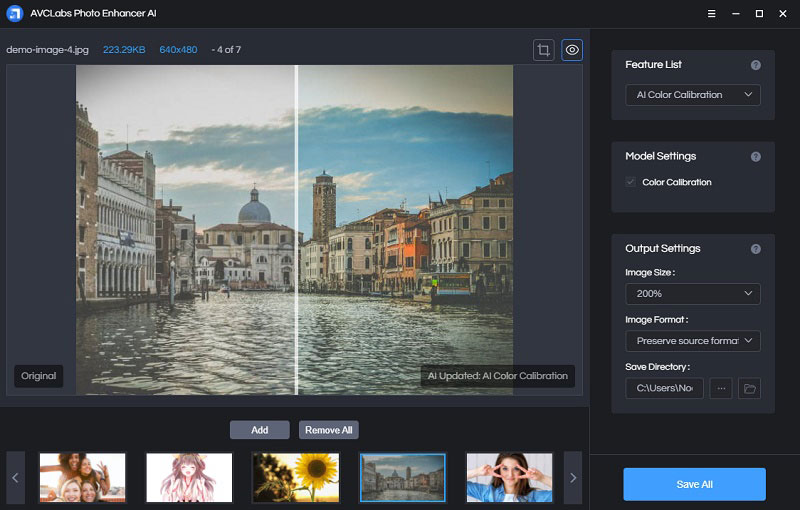This screenshot has height=510, width=800.
Task: Click the AI Updated: AI Color Calibration label
Action: [497, 376]
